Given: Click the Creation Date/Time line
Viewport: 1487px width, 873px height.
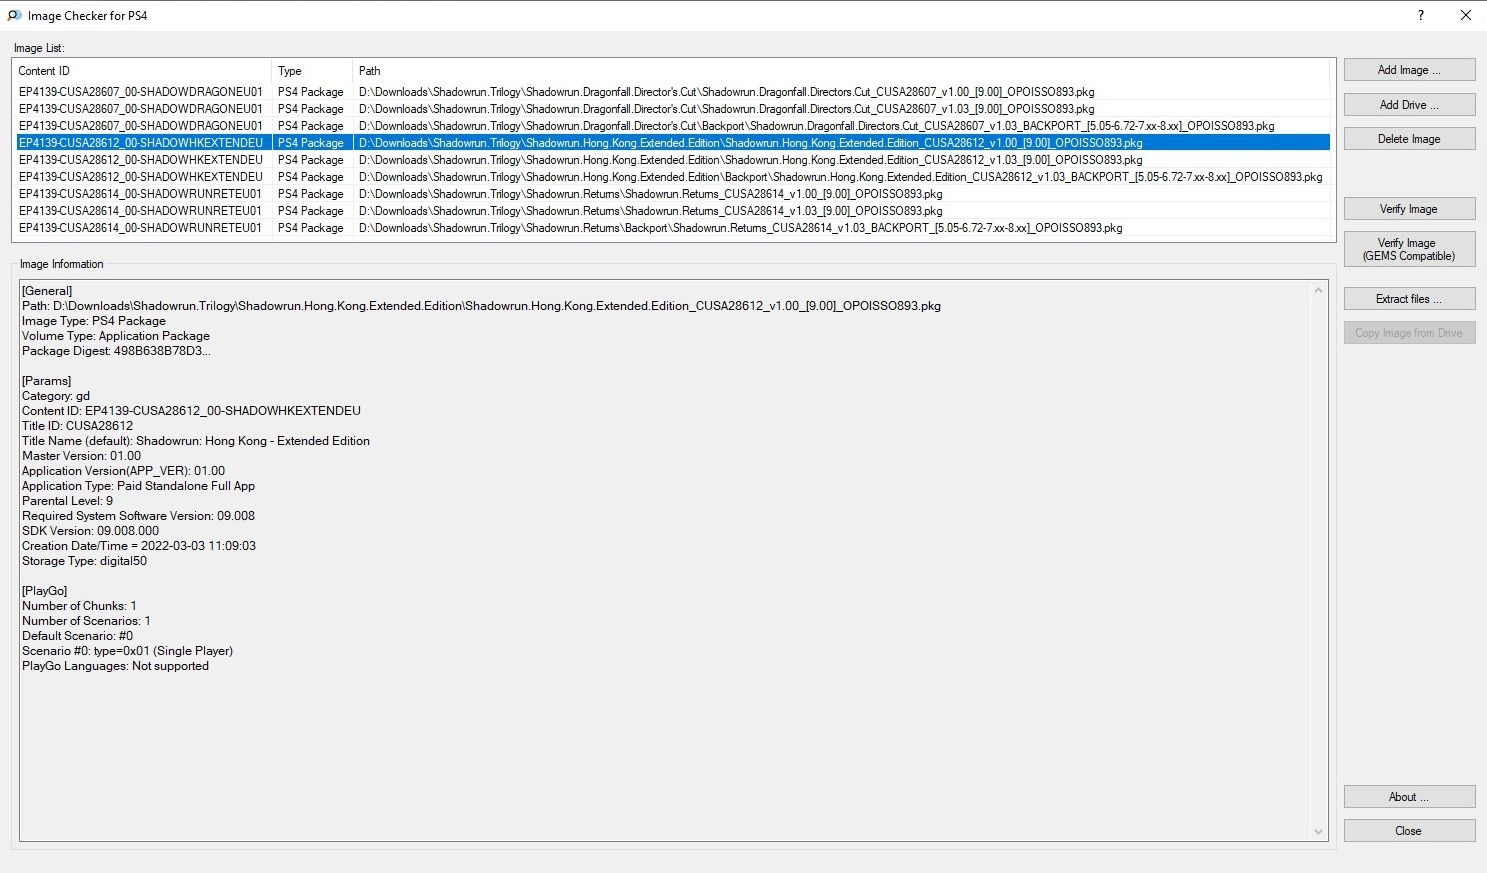Looking at the screenshot, I should pyautogui.click(x=139, y=546).
